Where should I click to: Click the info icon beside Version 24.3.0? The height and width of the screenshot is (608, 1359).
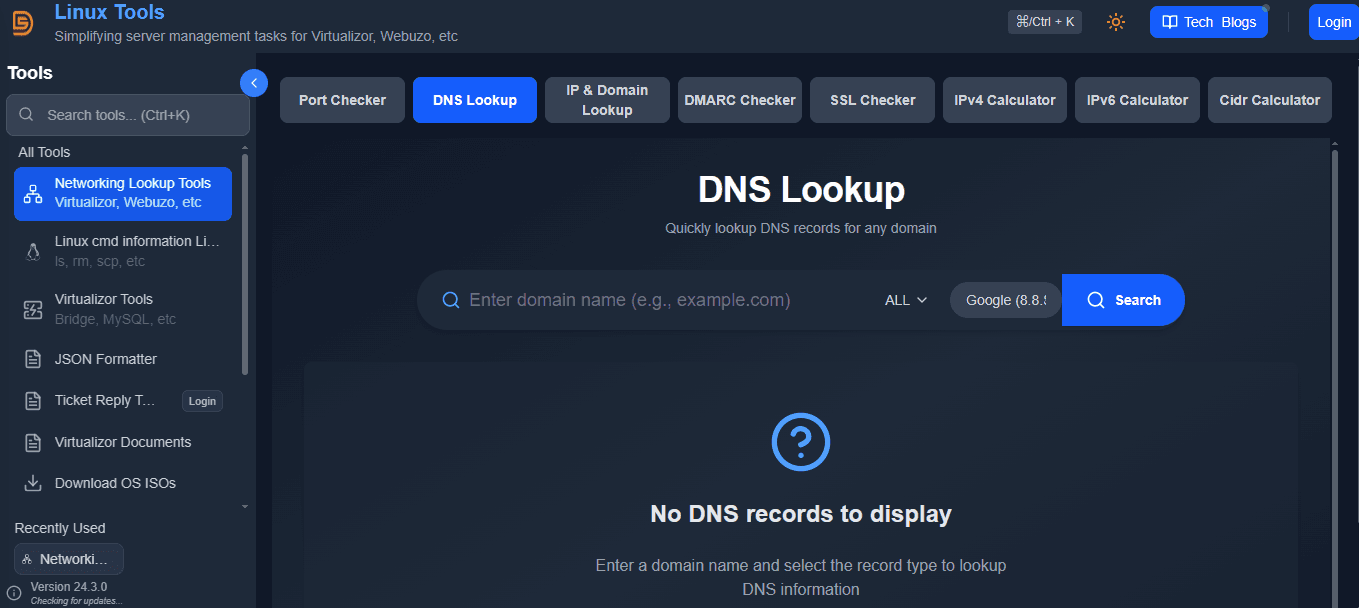[14, 593]
